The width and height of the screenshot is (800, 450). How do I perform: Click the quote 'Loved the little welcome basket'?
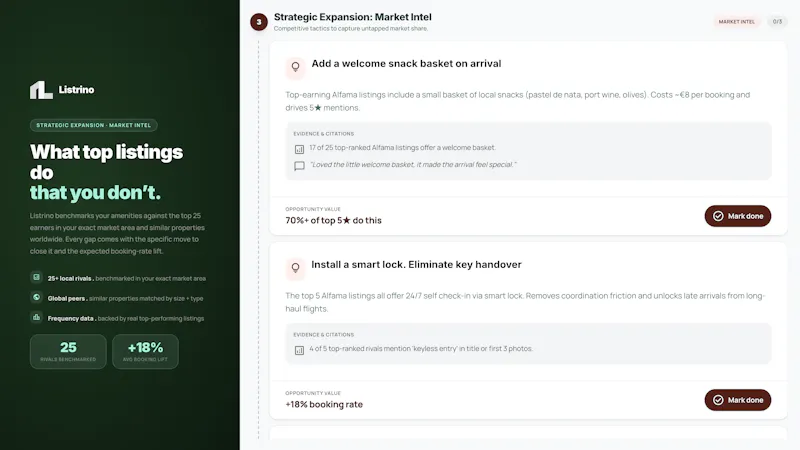coord(413,165)
